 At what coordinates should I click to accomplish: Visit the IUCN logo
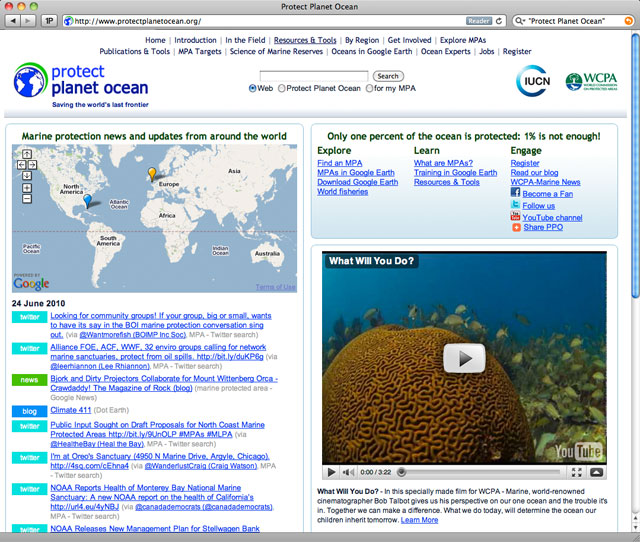pyautogui.click(x=533, y=81)
